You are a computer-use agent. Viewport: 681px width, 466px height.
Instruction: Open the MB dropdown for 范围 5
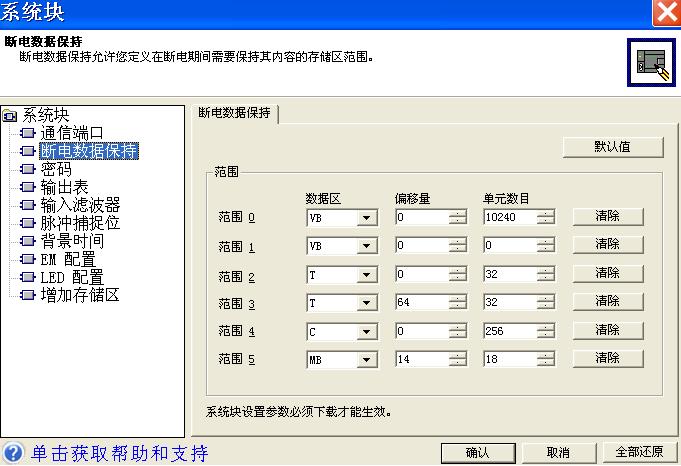(366, 358)
